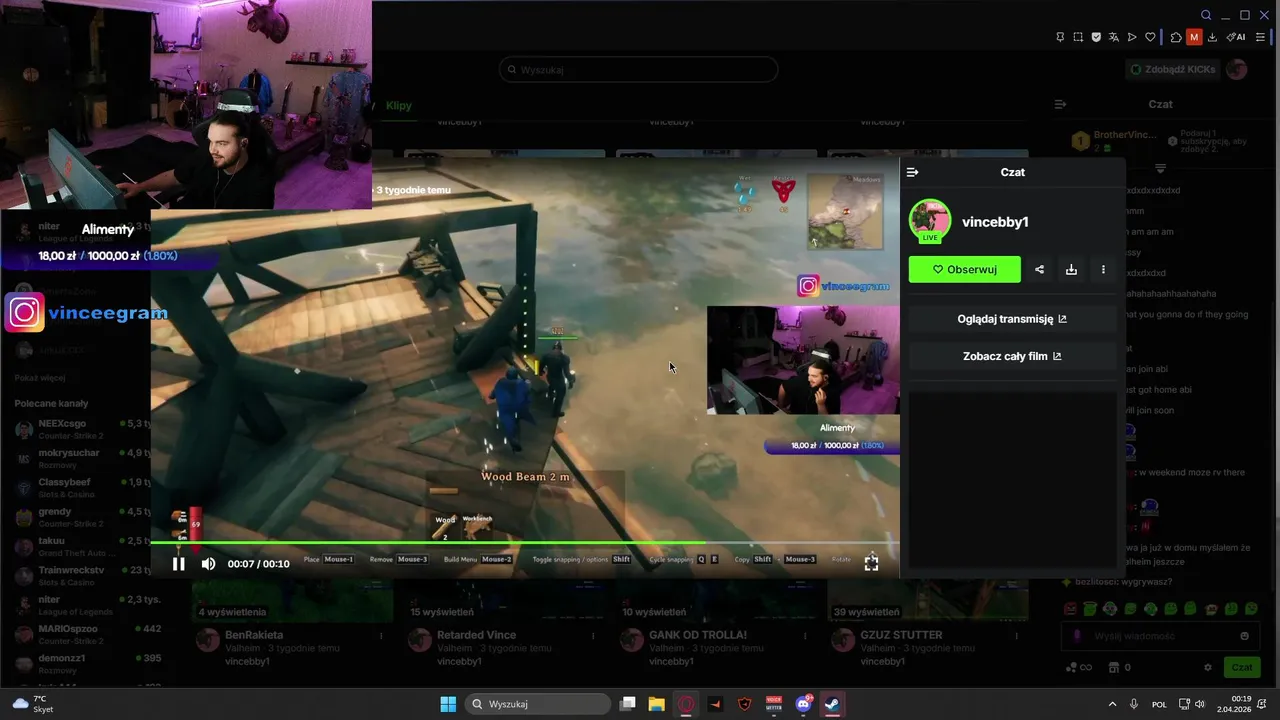Open the Windows Start menu
The width and height of the screenshot is (1280, 720).
click(448, 704)
